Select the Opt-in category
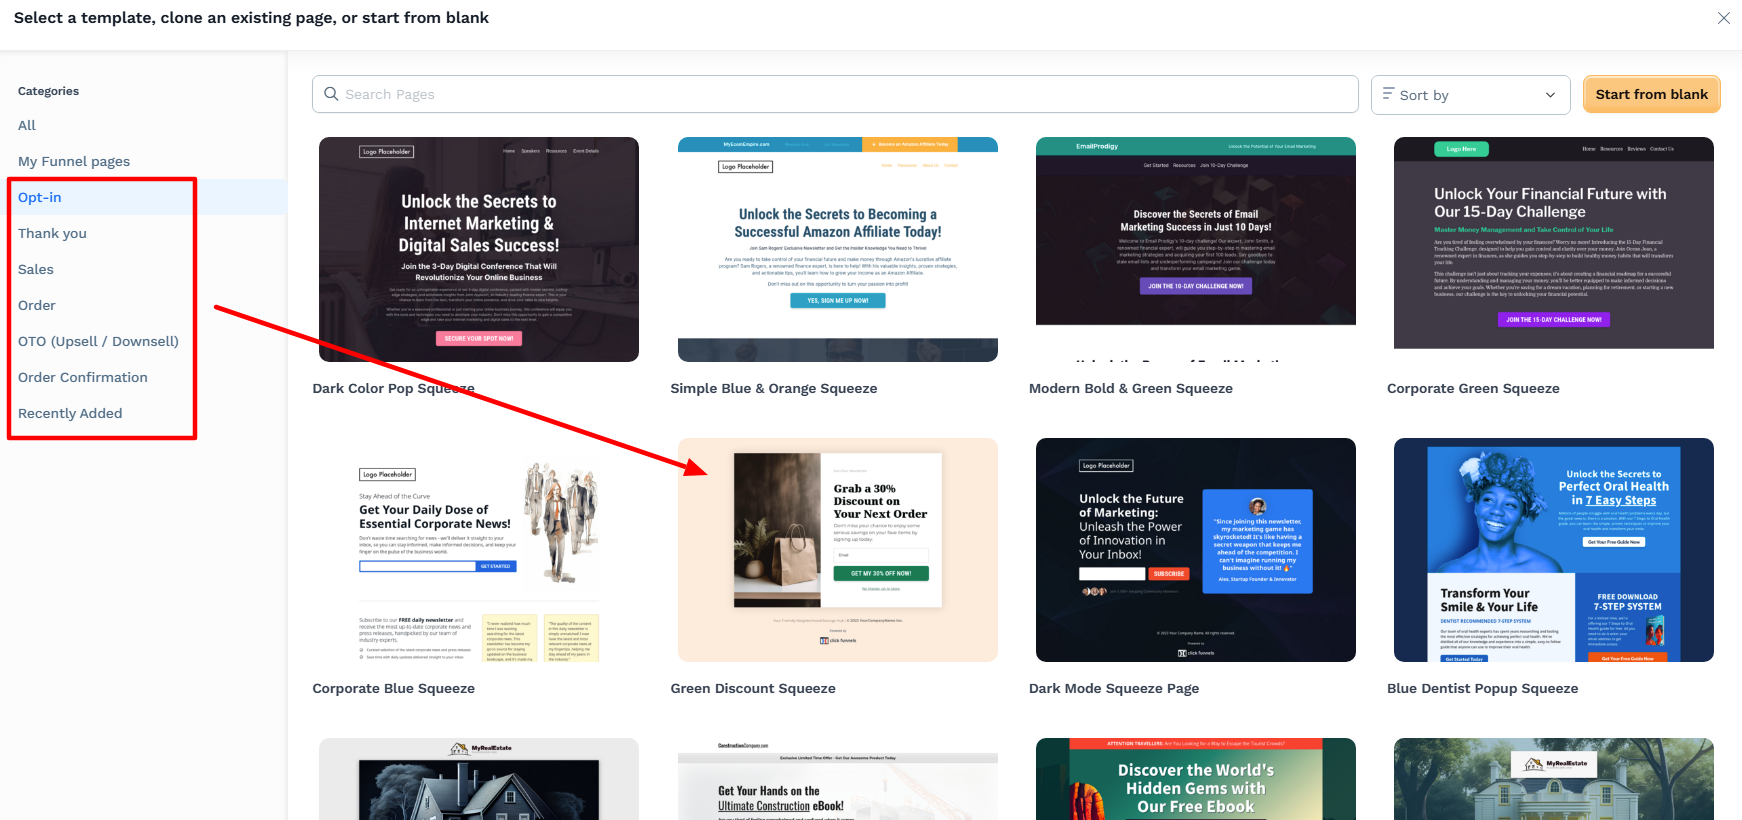Screen dimensions: 1742x820 click(40, 197)
